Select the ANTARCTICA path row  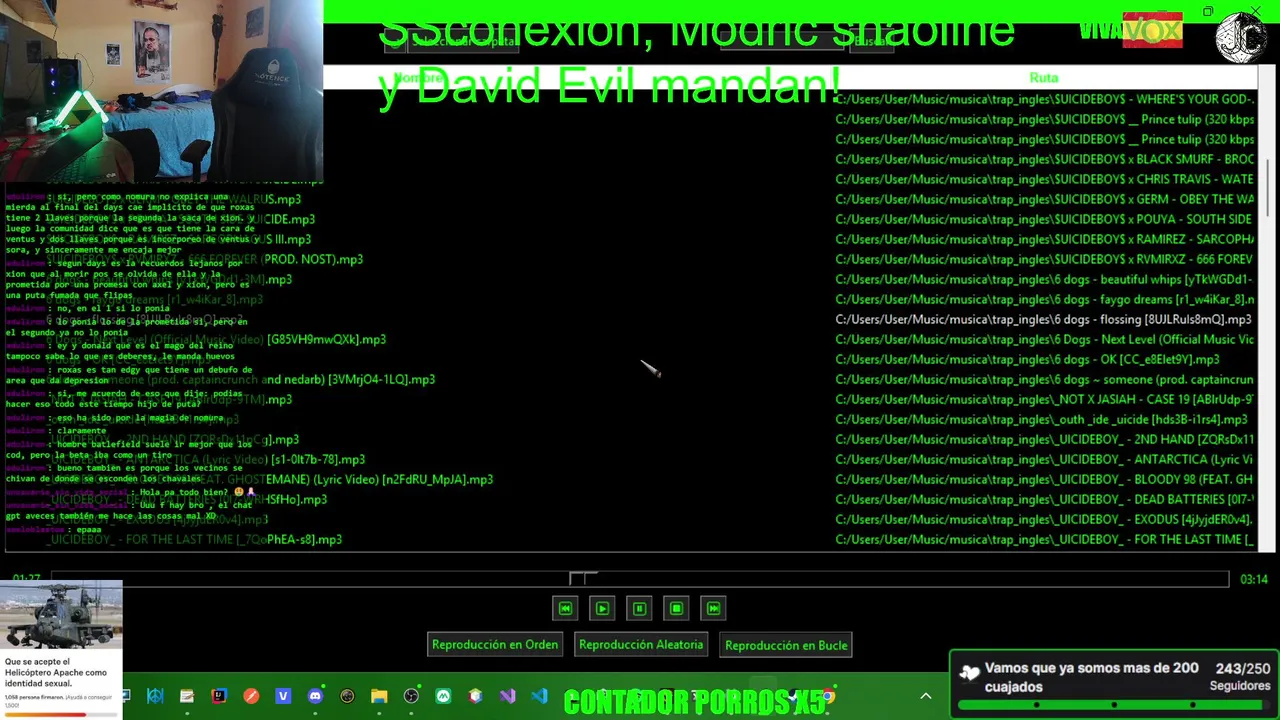pos(1044,459)
